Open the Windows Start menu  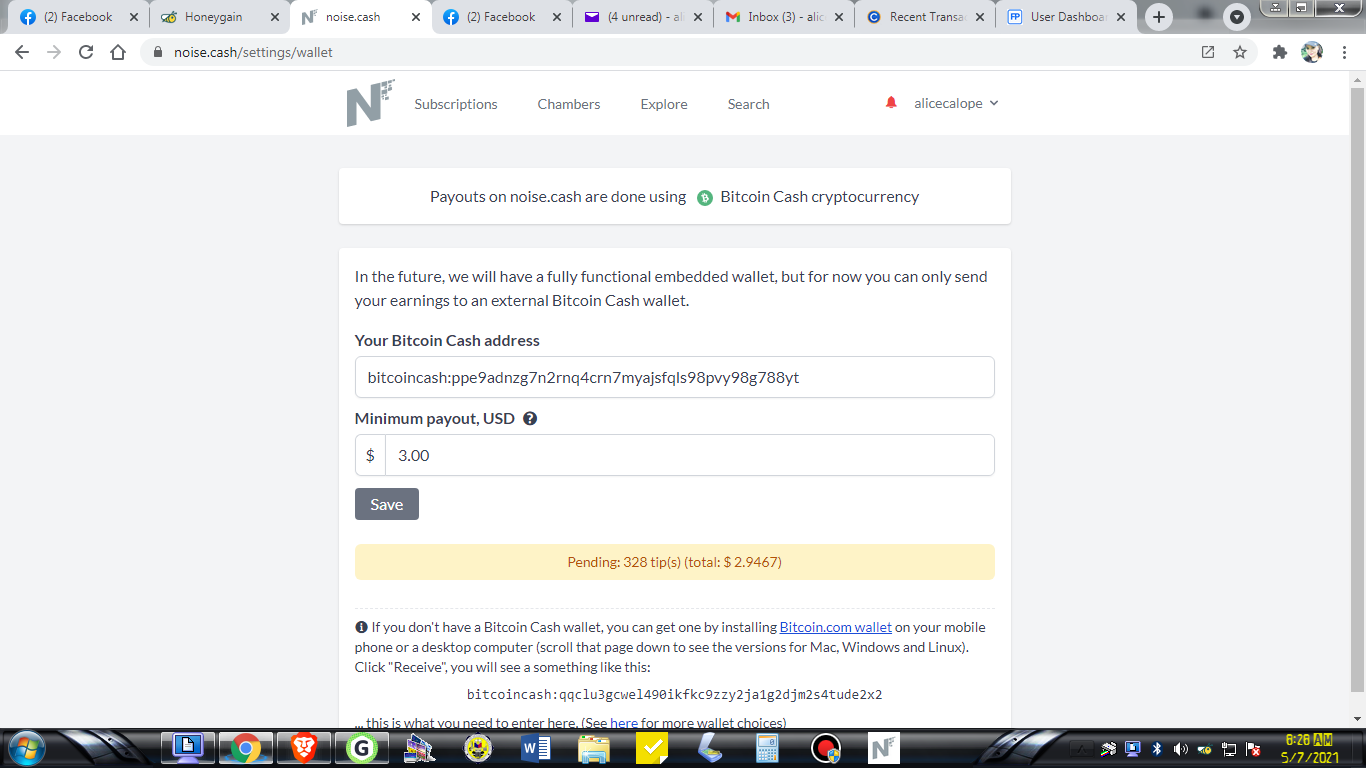pyautogui.click(x=25, y=748)
